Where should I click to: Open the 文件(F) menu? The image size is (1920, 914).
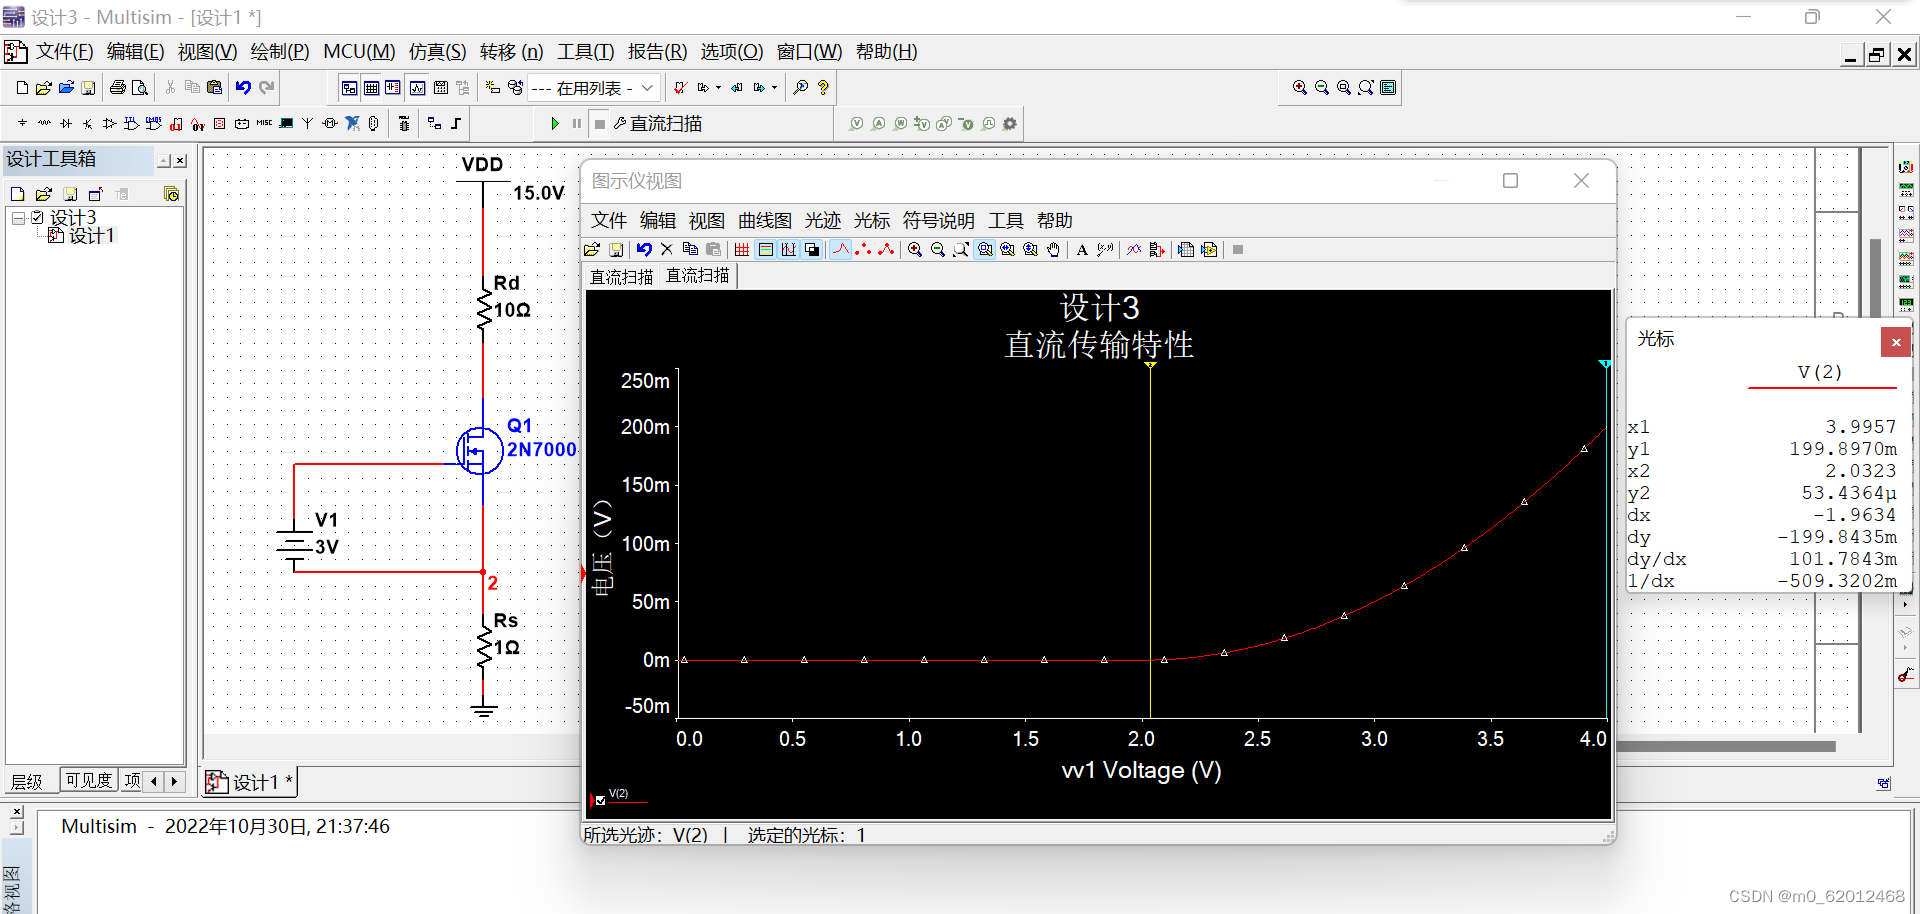tap(64, 52)
